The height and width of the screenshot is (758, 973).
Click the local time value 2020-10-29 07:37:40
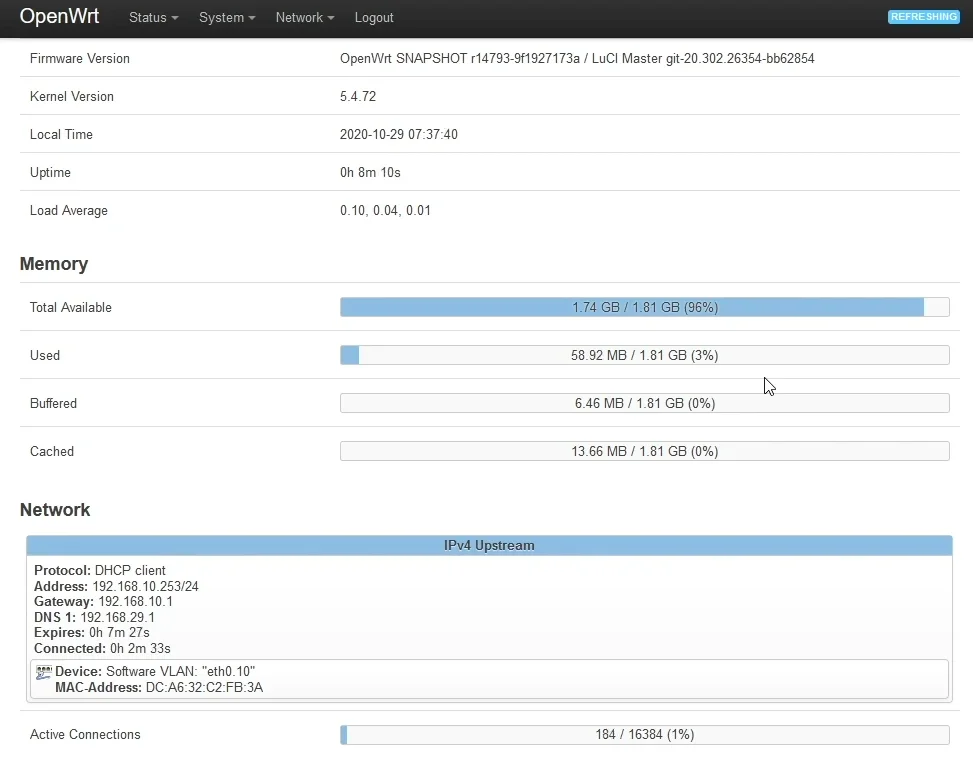pos(398,134)
